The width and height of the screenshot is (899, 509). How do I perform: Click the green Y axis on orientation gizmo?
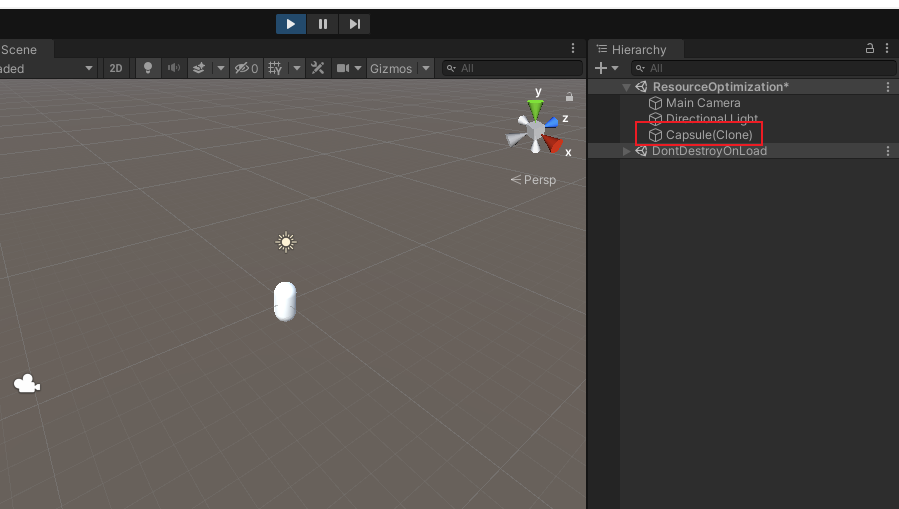click(536, 106)
